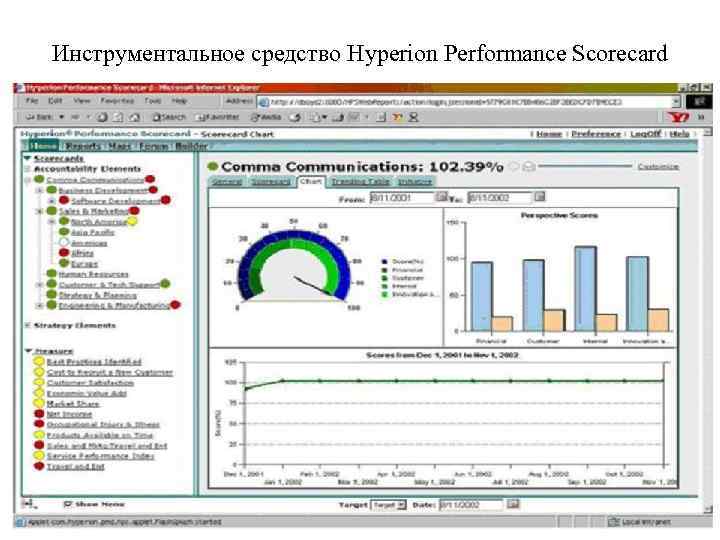Expand the Business Development tree node
This screenshot has width=720, height=540.
click(40, 190)
